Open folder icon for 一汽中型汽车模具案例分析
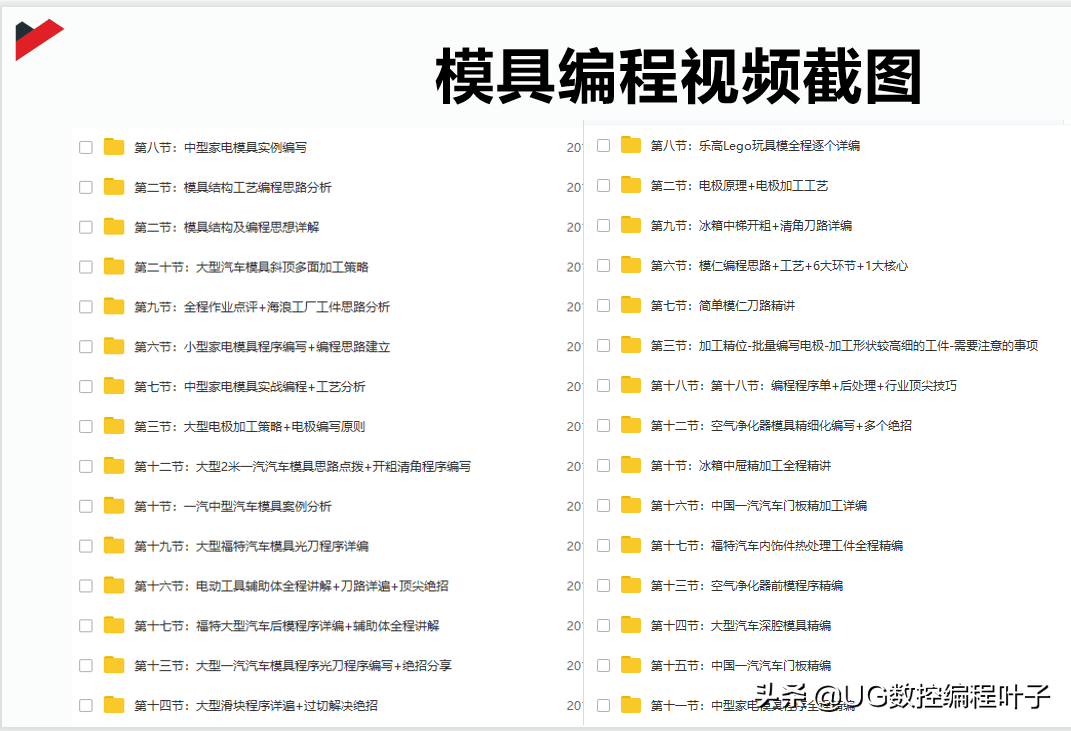1071x731 pixels. pos(113,506)
